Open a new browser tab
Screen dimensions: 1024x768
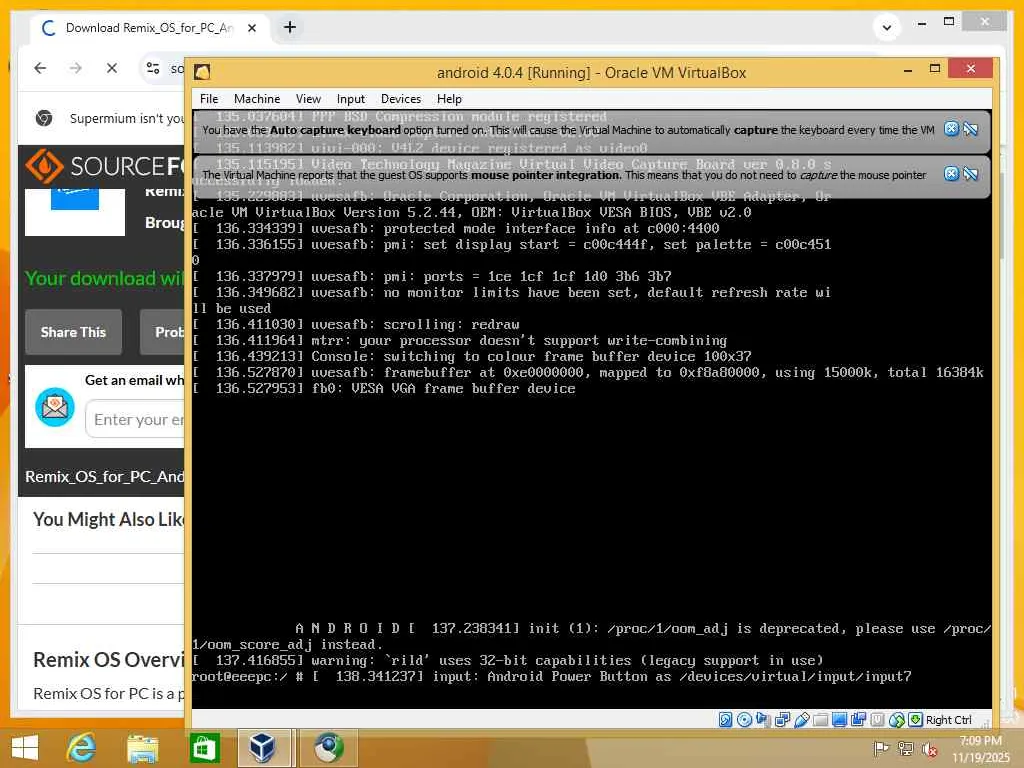click(290, 27)
